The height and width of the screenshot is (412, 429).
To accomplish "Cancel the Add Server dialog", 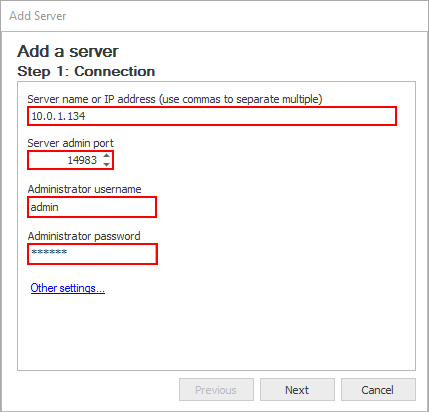I will coord(378,390).
